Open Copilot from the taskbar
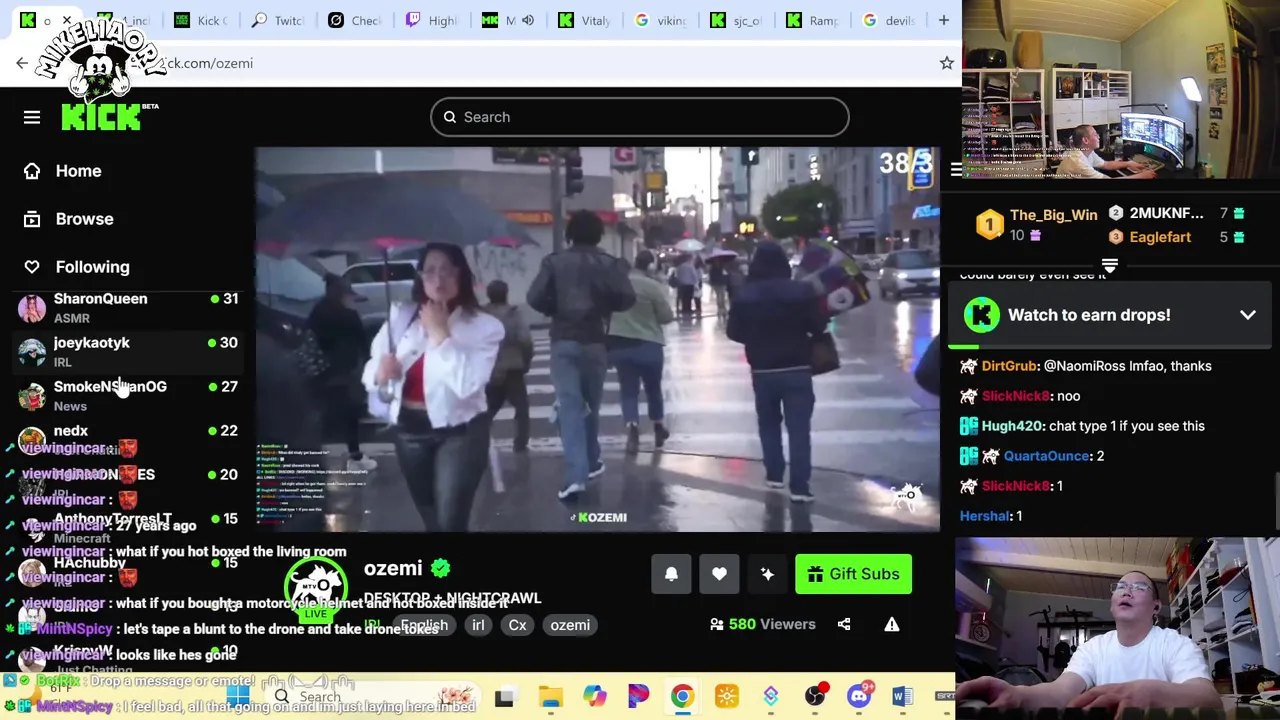The height and width of the screenshot is (720, 1280). pyautogui.click(x=595, y=697)
